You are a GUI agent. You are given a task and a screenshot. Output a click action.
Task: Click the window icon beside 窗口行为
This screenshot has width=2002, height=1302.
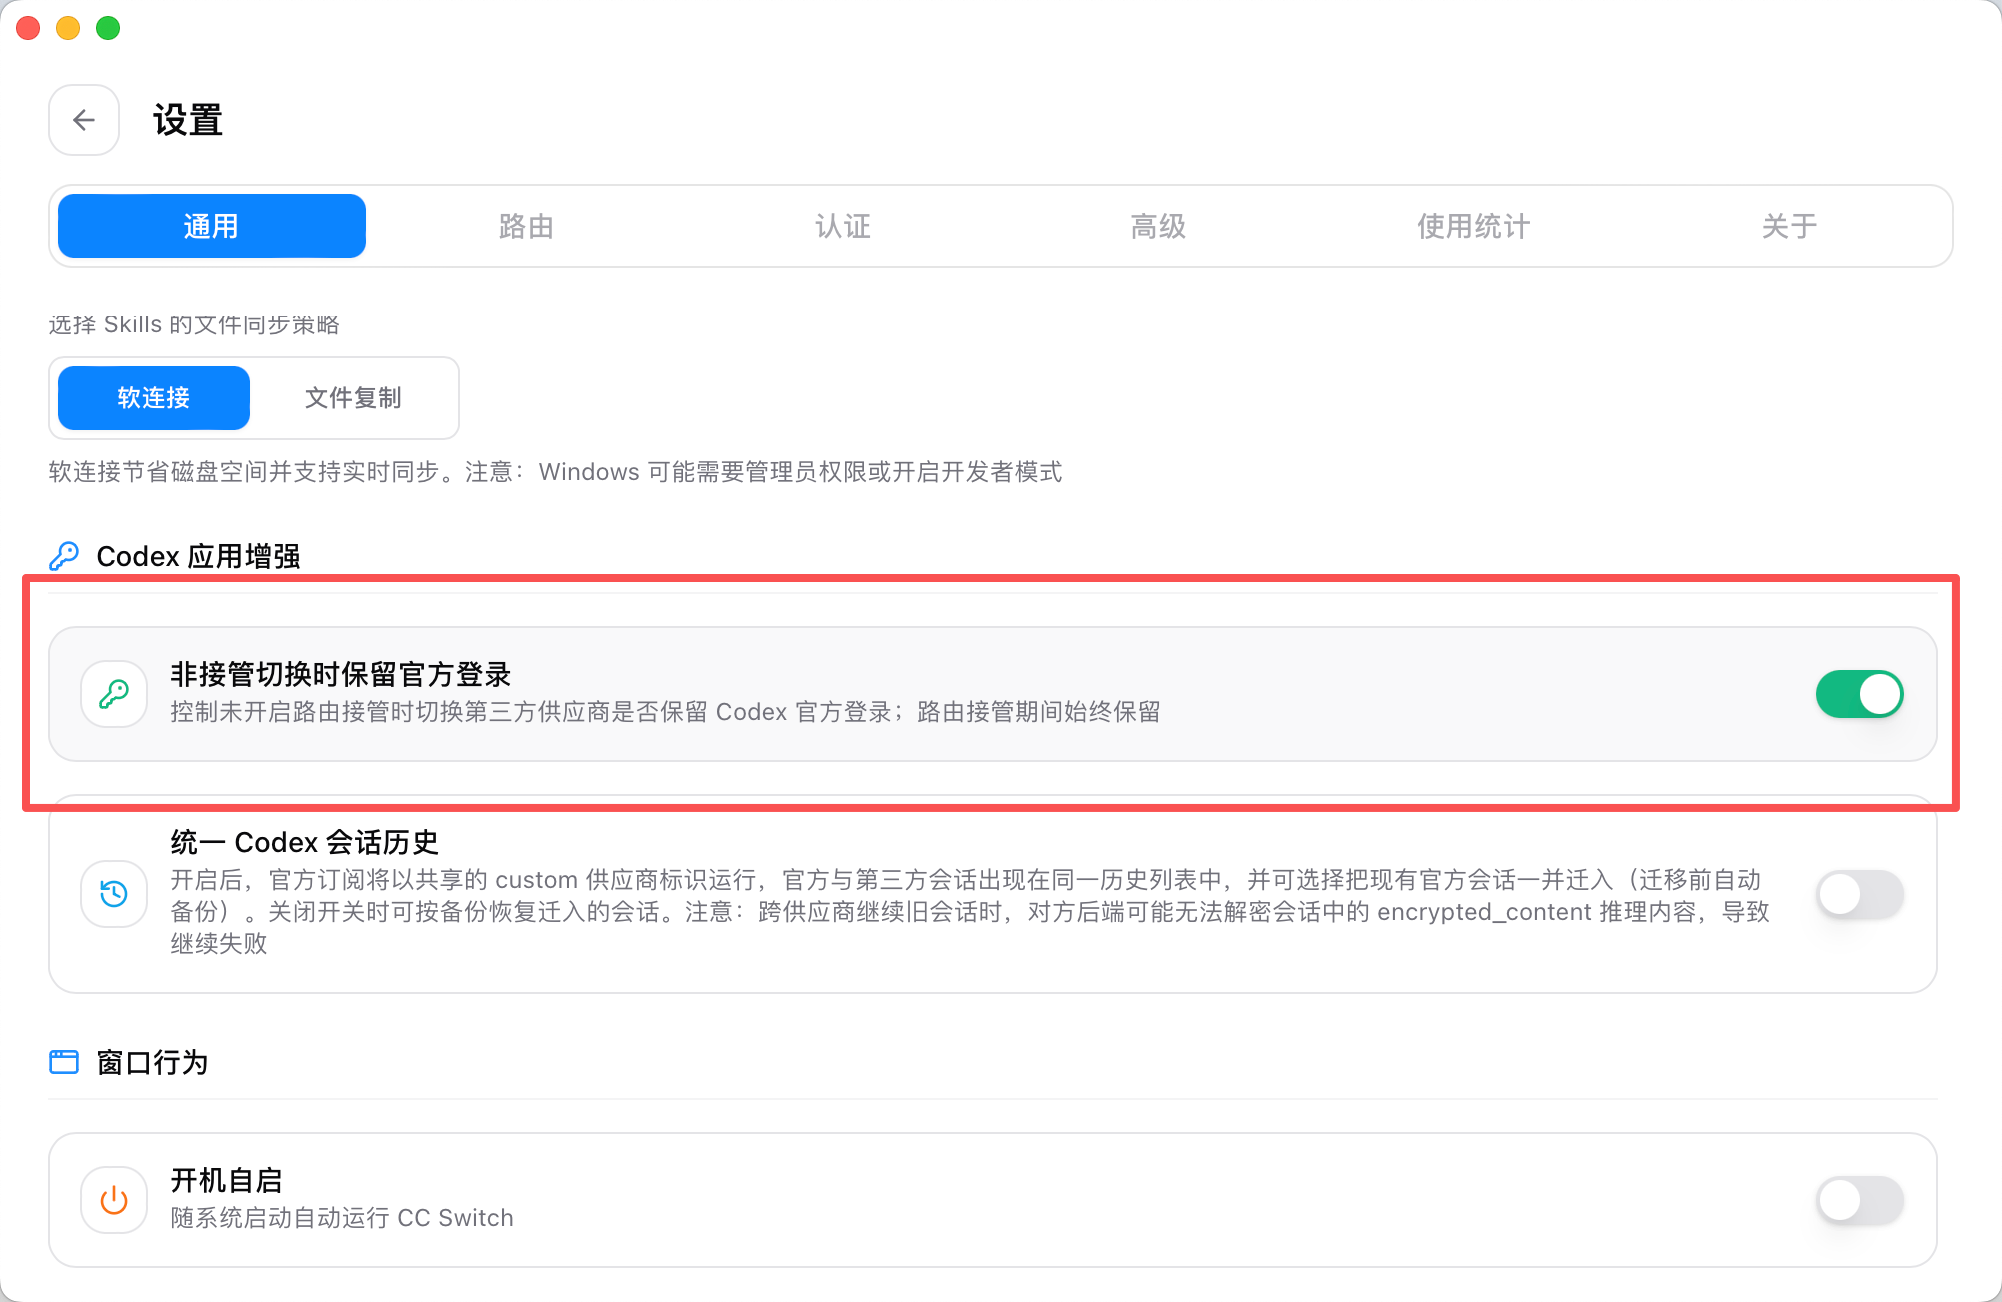64,1062
